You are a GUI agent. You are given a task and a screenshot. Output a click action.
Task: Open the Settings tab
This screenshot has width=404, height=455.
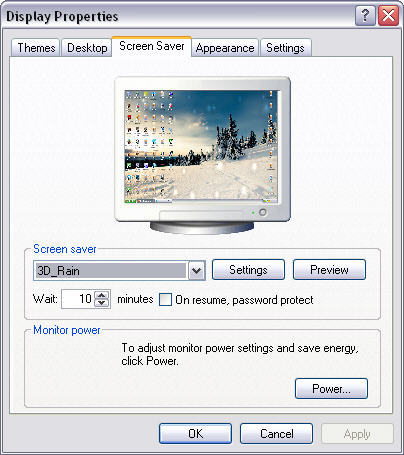pos(285,48)
